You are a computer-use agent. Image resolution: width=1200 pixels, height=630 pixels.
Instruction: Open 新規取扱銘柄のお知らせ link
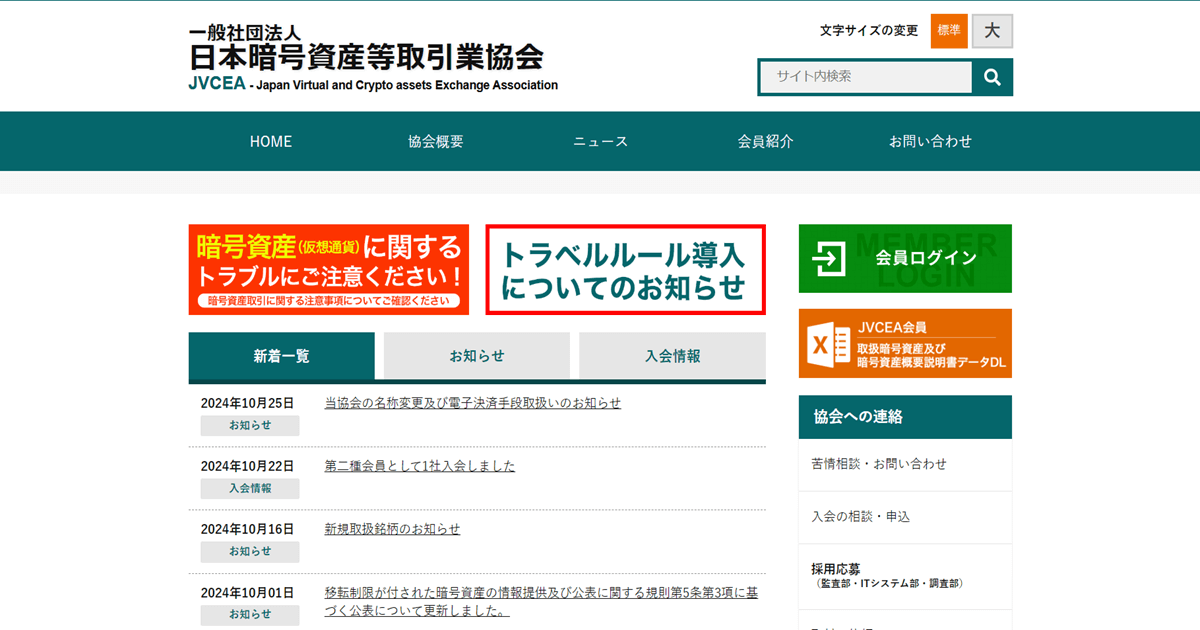click(393, 529)
